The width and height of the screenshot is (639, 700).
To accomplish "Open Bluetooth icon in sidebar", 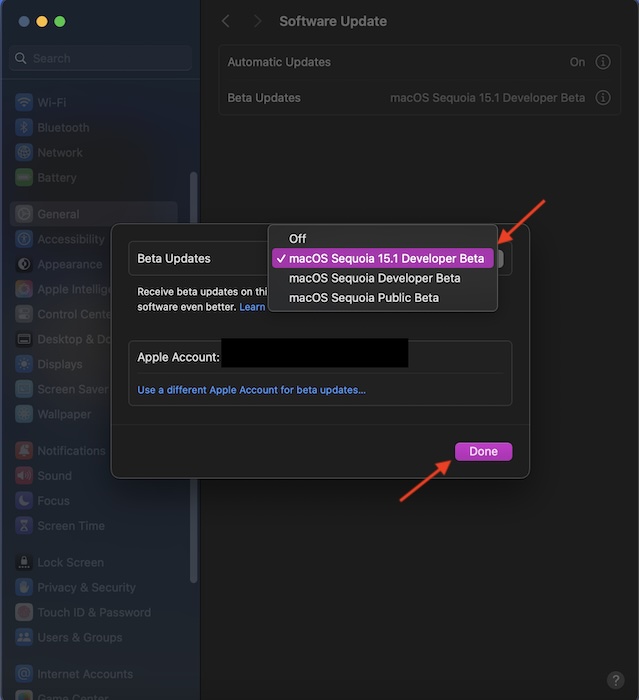I will 24,127.
